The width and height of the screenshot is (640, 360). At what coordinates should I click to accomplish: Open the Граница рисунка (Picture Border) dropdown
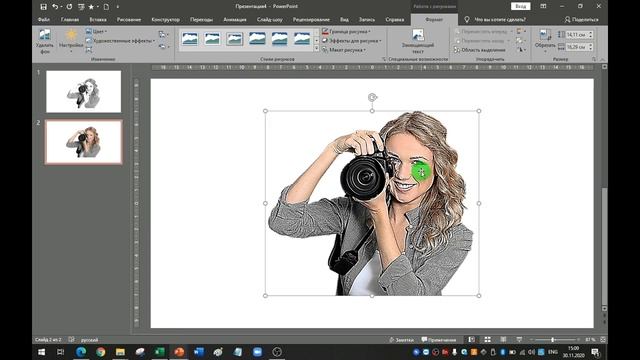coord(346,31)
